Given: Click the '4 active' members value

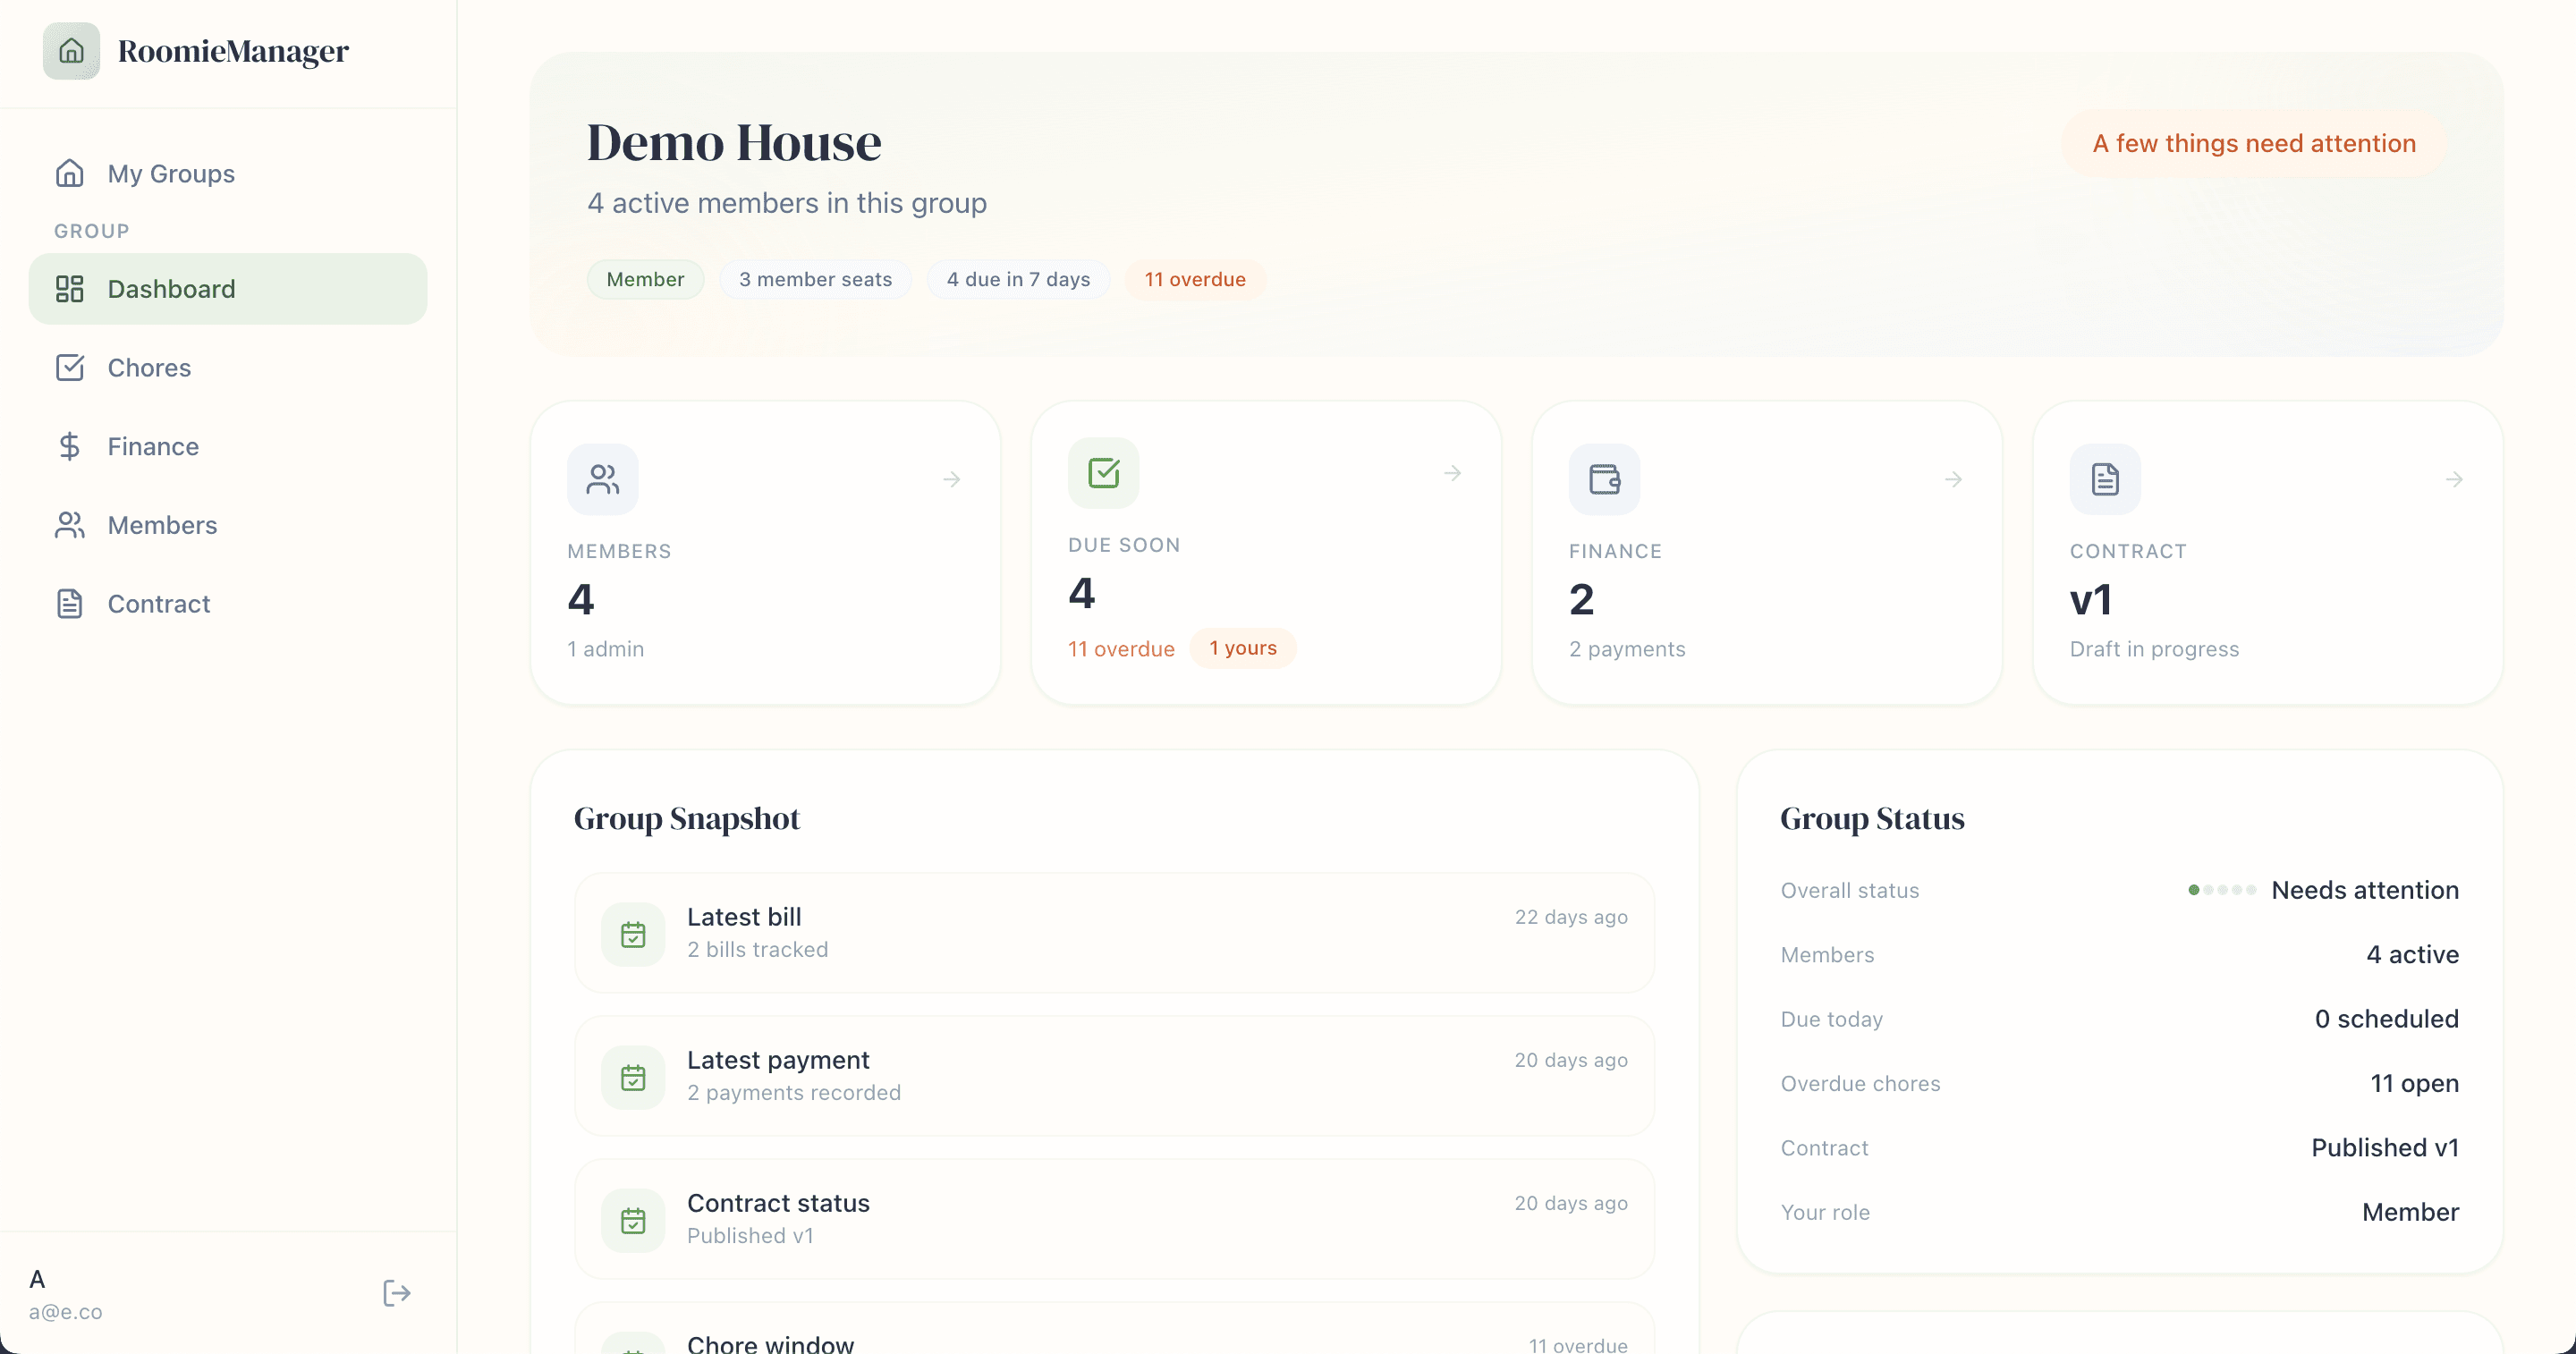Looking at the screenshot, I should click(2412, 955).
